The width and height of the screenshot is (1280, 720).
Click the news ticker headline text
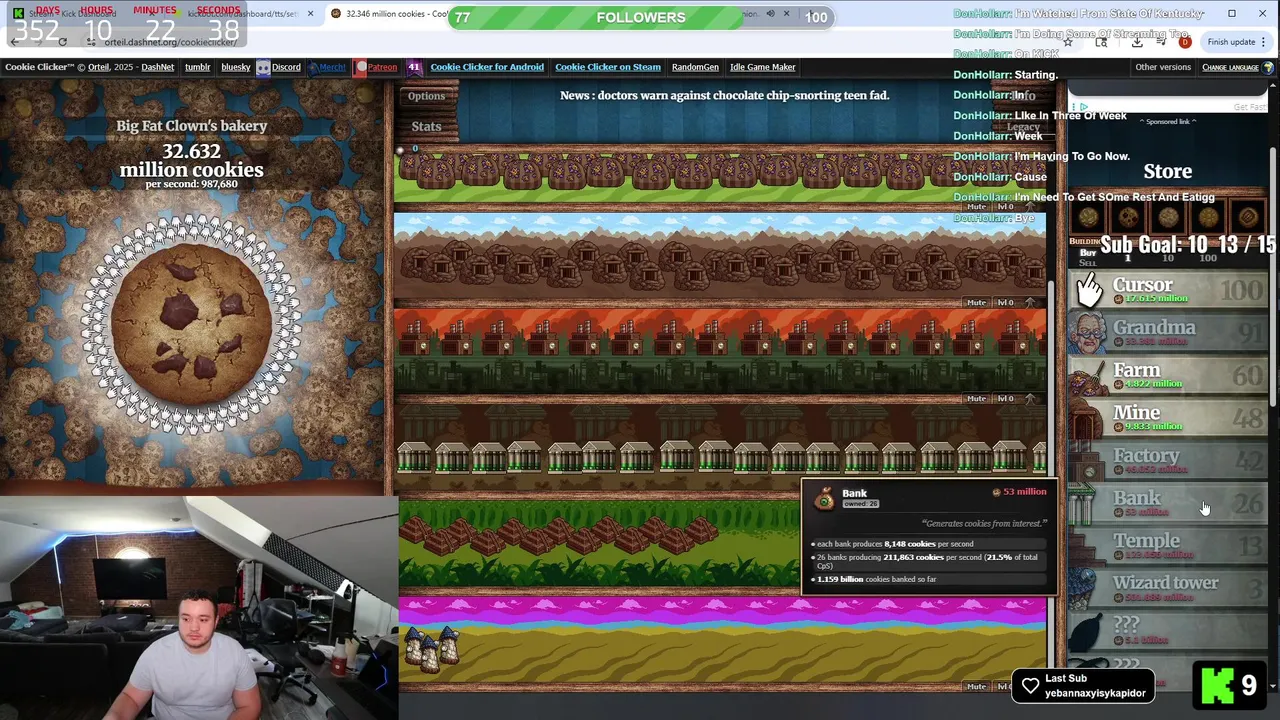725,95
